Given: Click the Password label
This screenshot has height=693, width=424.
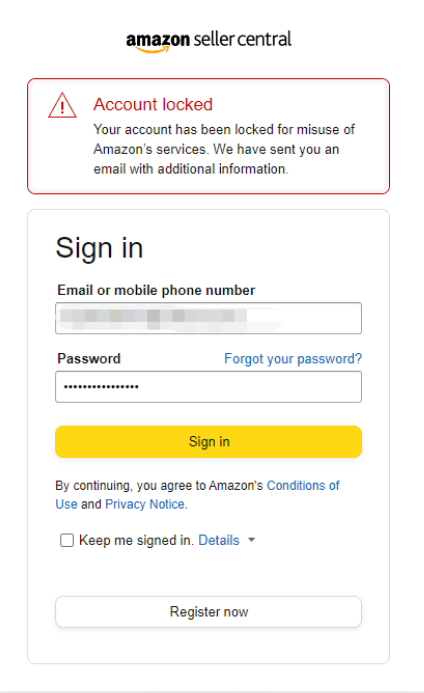Looking at the screenshot, I should tap(89, 358).
